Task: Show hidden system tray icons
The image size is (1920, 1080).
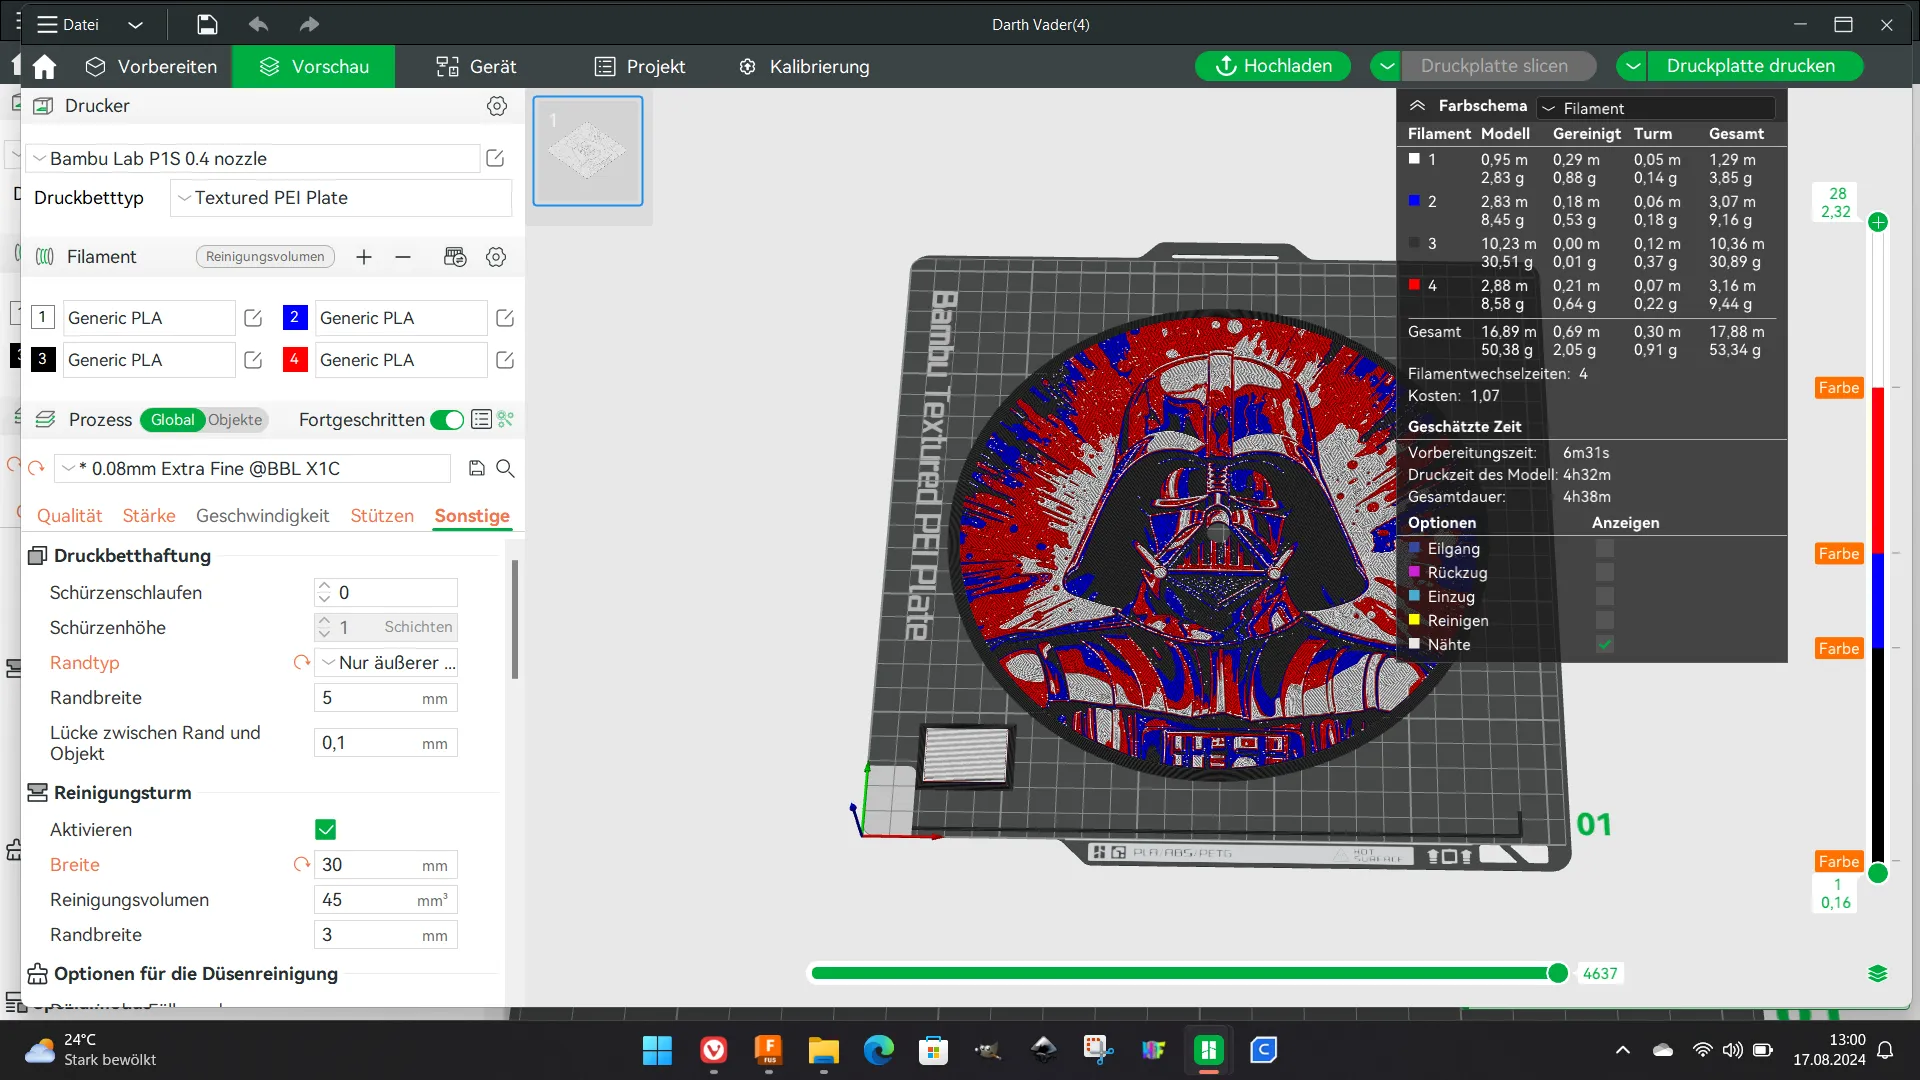Action: click(1622, 1050)
